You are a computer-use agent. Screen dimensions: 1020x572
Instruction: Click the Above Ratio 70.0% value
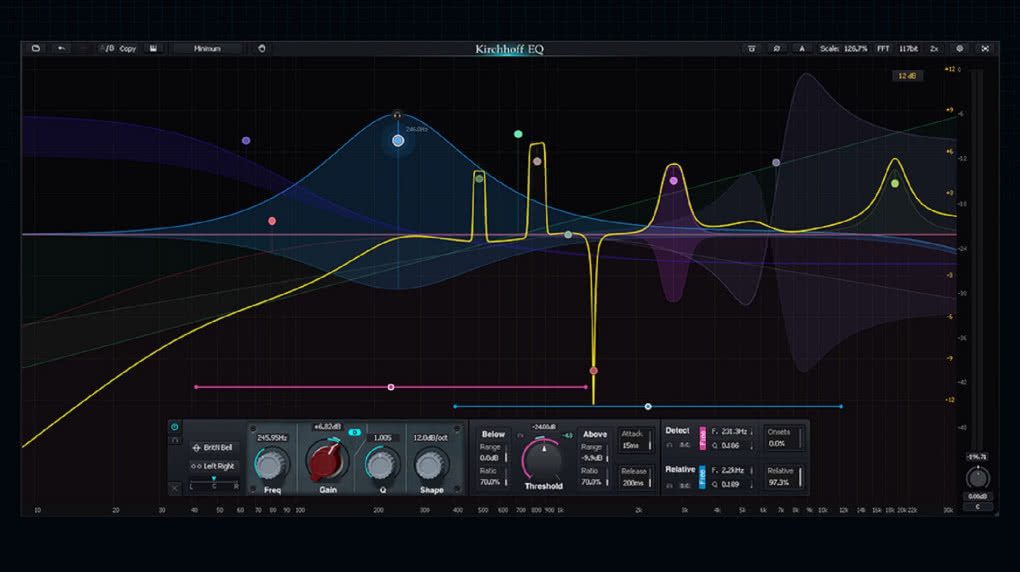pyautogui.click(x=592, y=482)
